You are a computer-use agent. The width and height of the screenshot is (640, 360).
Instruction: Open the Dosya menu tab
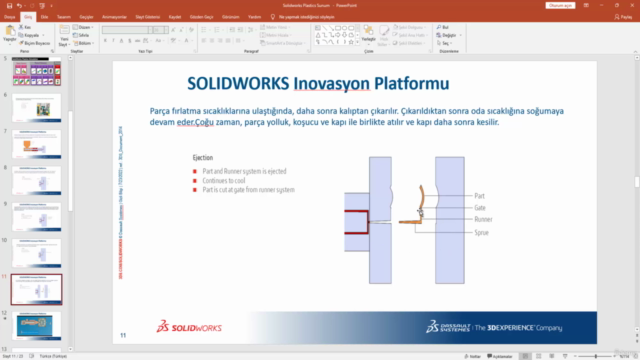tap(9, 17)
